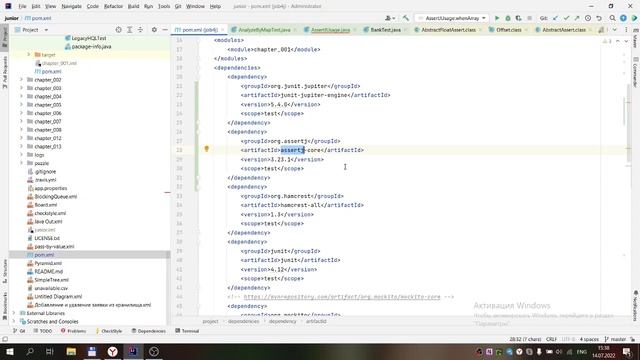The width and height of the screenshot is (640, 360).
Task: Click master branch in status bar
Action: point(615,339)
